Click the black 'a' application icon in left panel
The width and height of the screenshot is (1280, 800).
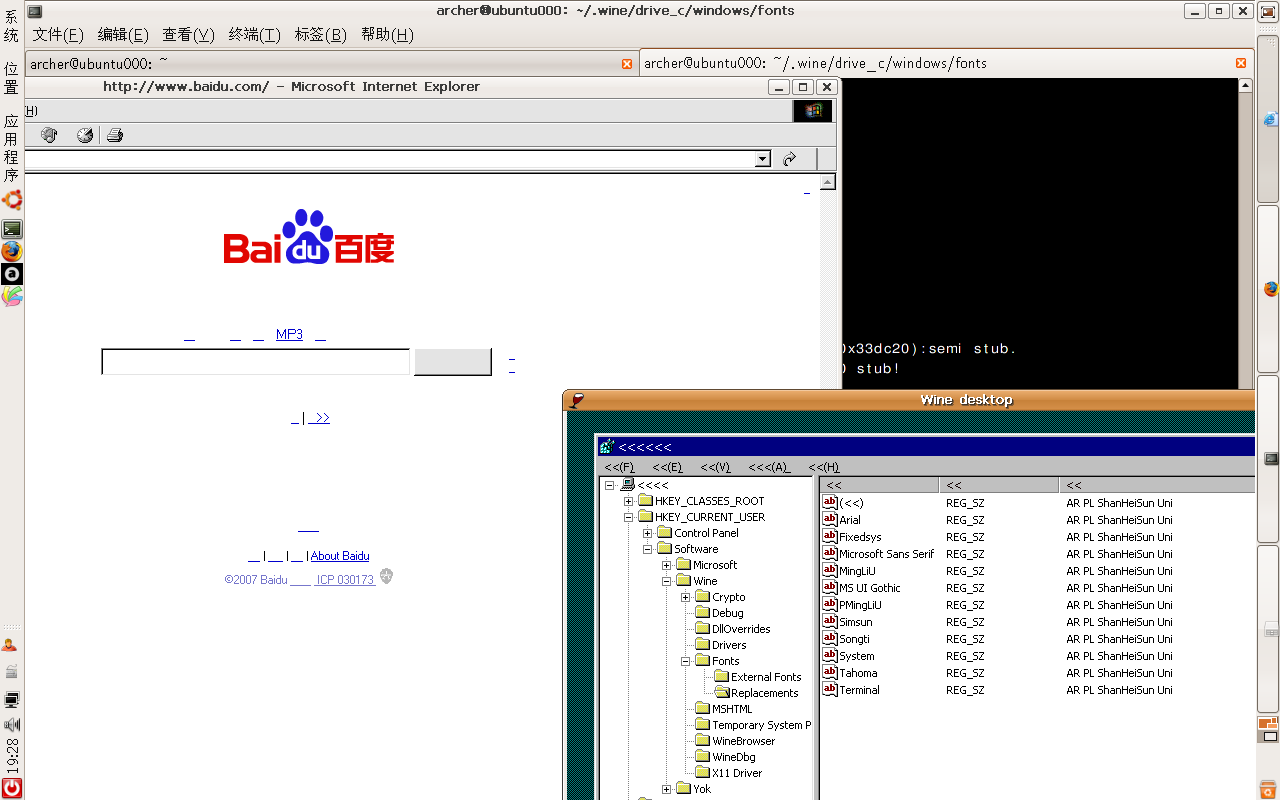coord(12,274)
